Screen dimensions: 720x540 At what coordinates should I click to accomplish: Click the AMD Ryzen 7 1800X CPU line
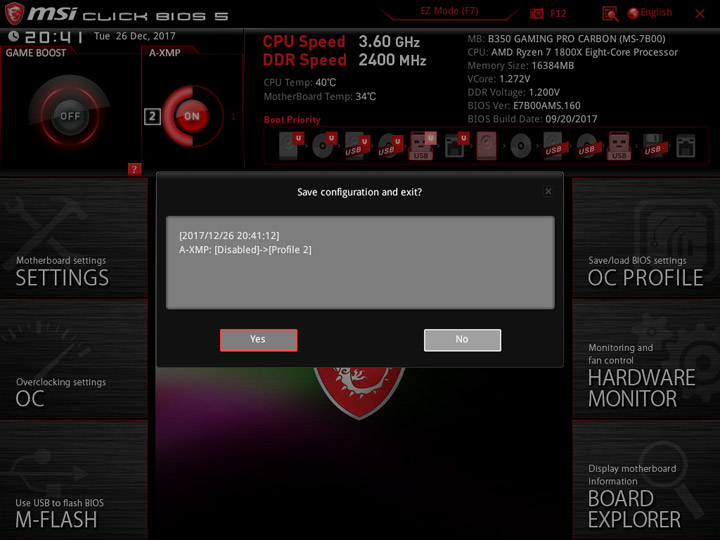point(573,52)
